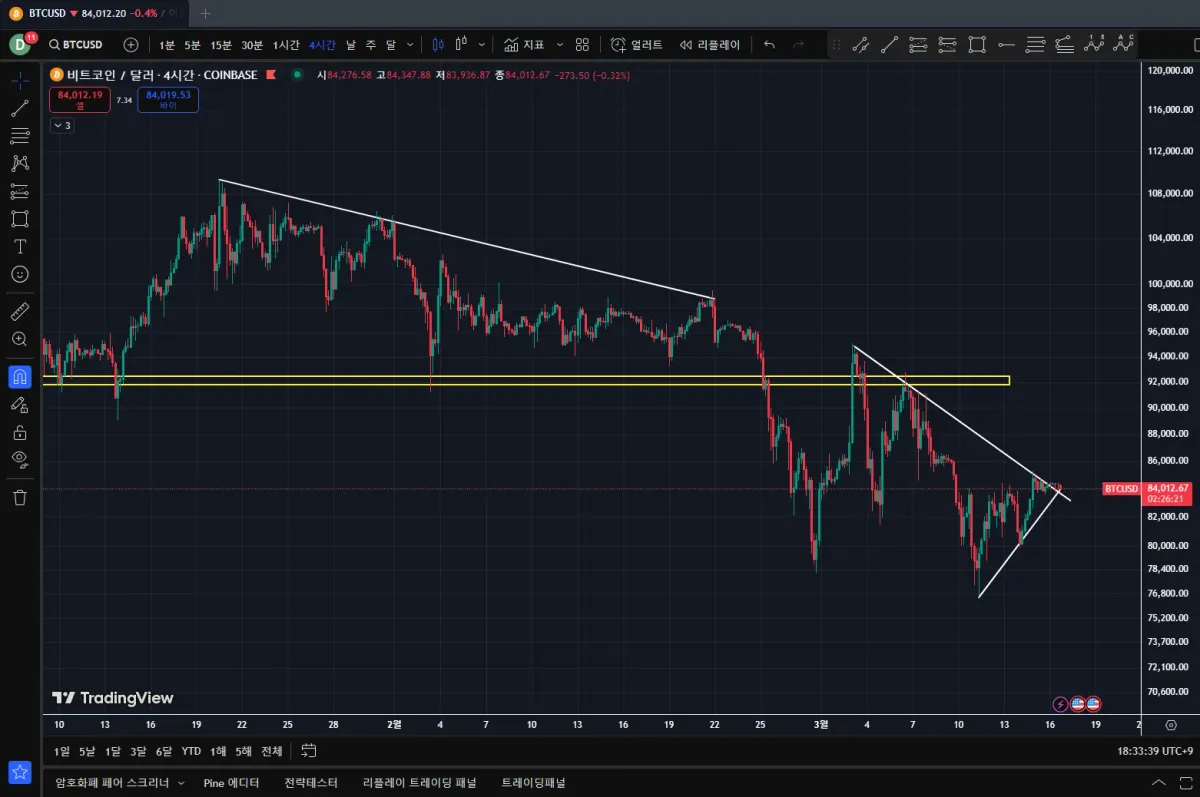Screen dimensions: 1200x797
Task: Toggle lock all drawings padlock
Action: click(20, 432)
